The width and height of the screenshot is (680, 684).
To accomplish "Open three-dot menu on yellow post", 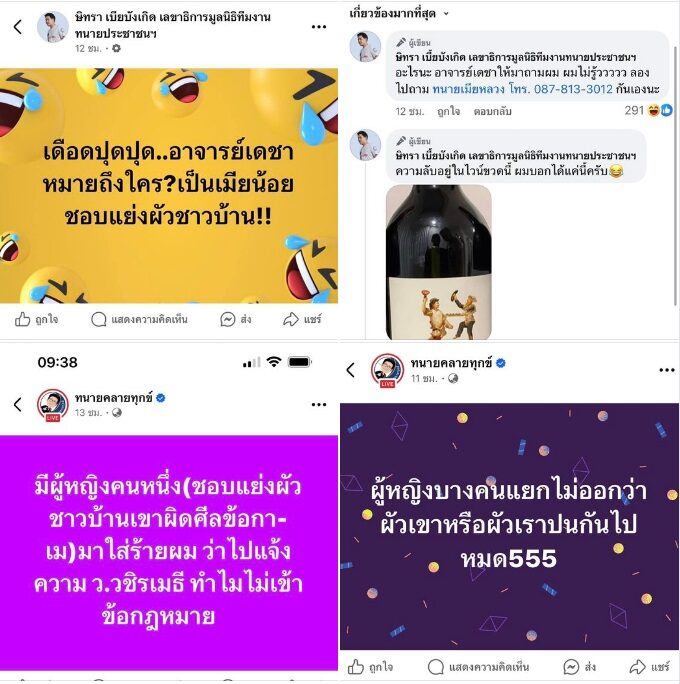I will [x=319, y=27].
